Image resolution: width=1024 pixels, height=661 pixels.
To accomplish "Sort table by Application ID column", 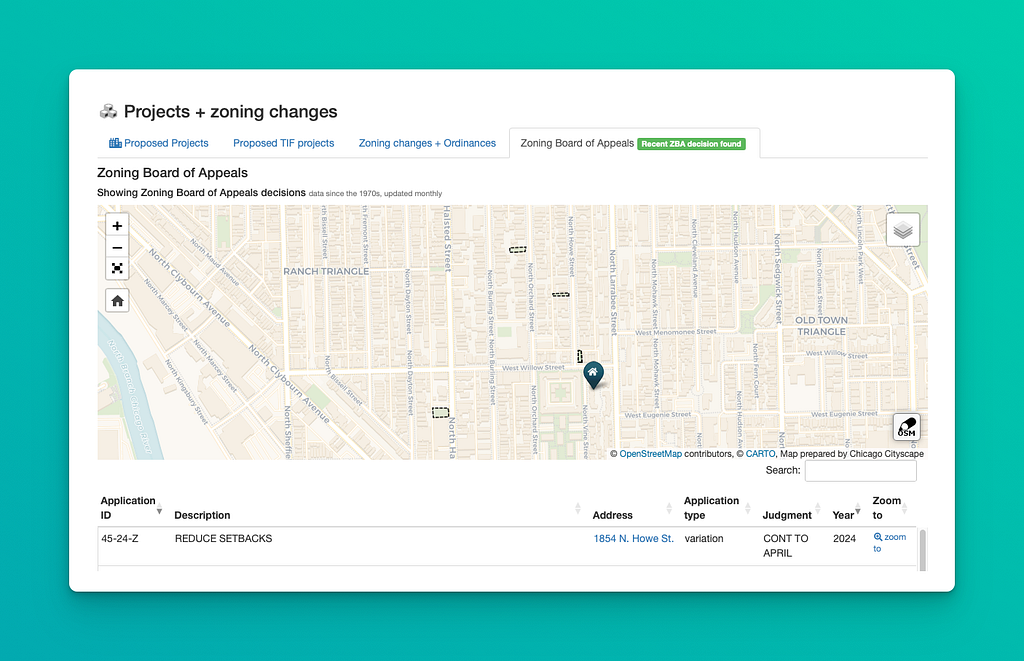I will tap(131, 508).
